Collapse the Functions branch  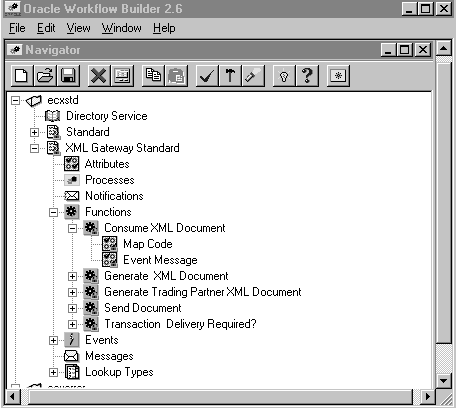[x=53, y=212]
